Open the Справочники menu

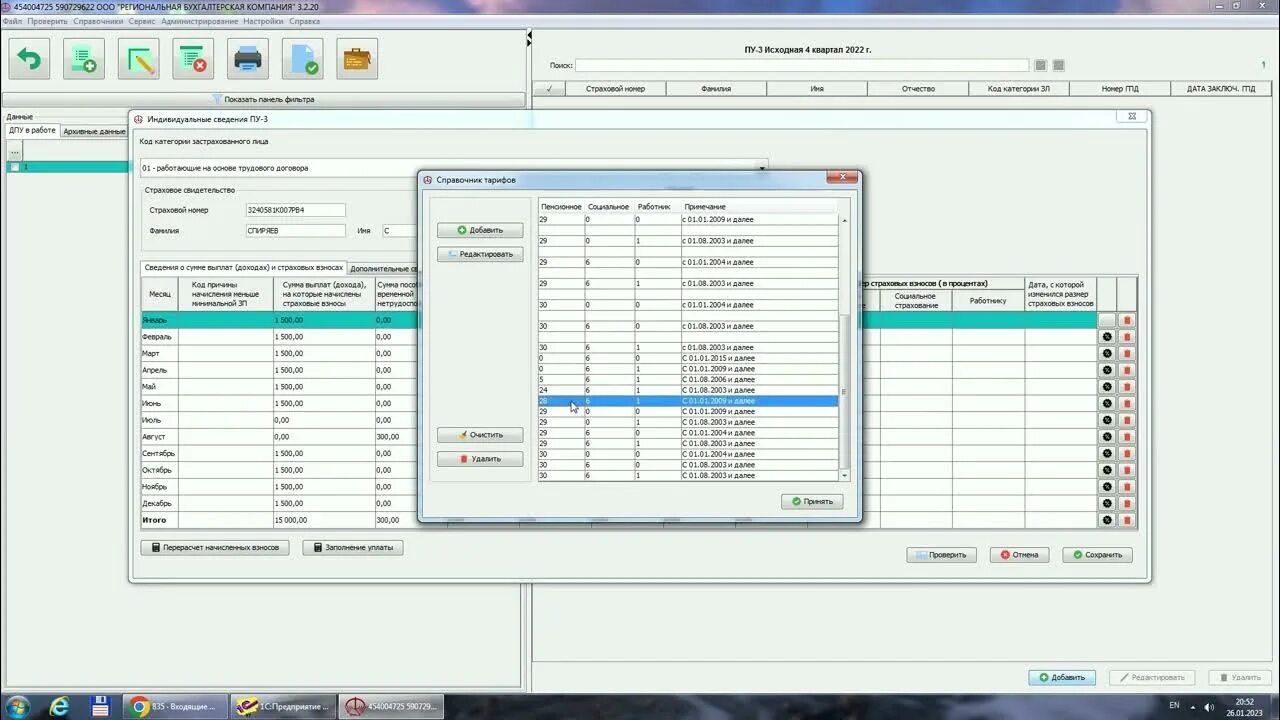pos(98,21)
